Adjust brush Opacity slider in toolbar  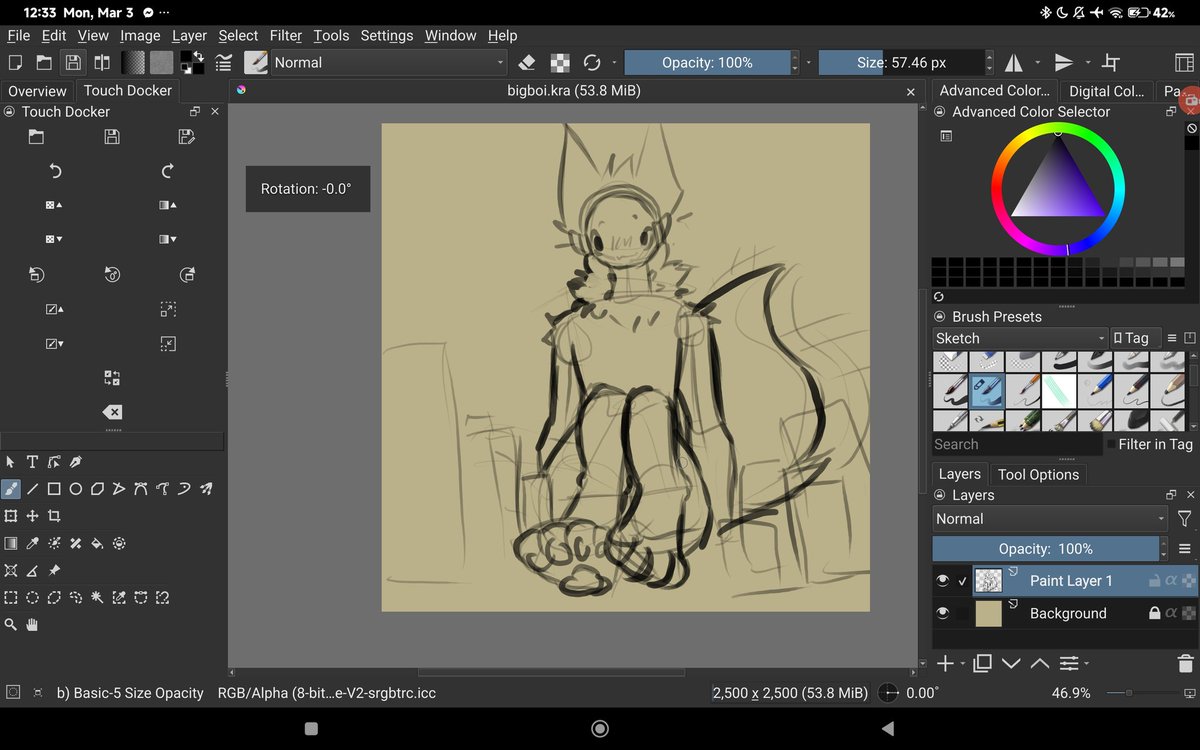[707, 62]
